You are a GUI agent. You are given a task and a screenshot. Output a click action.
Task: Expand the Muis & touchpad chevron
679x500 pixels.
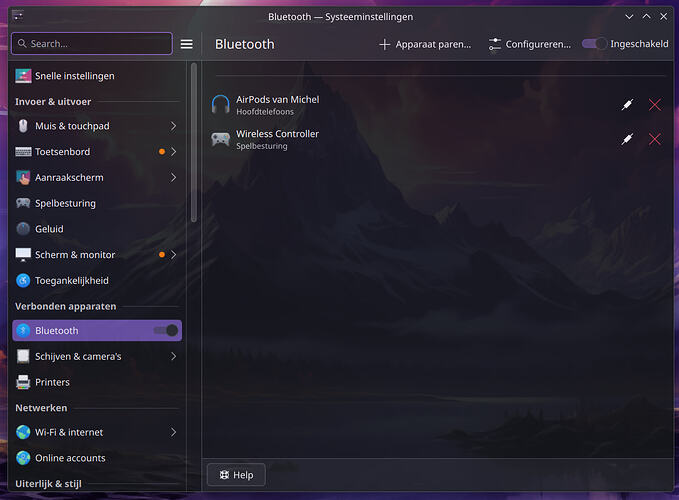(x=173, y=126)
